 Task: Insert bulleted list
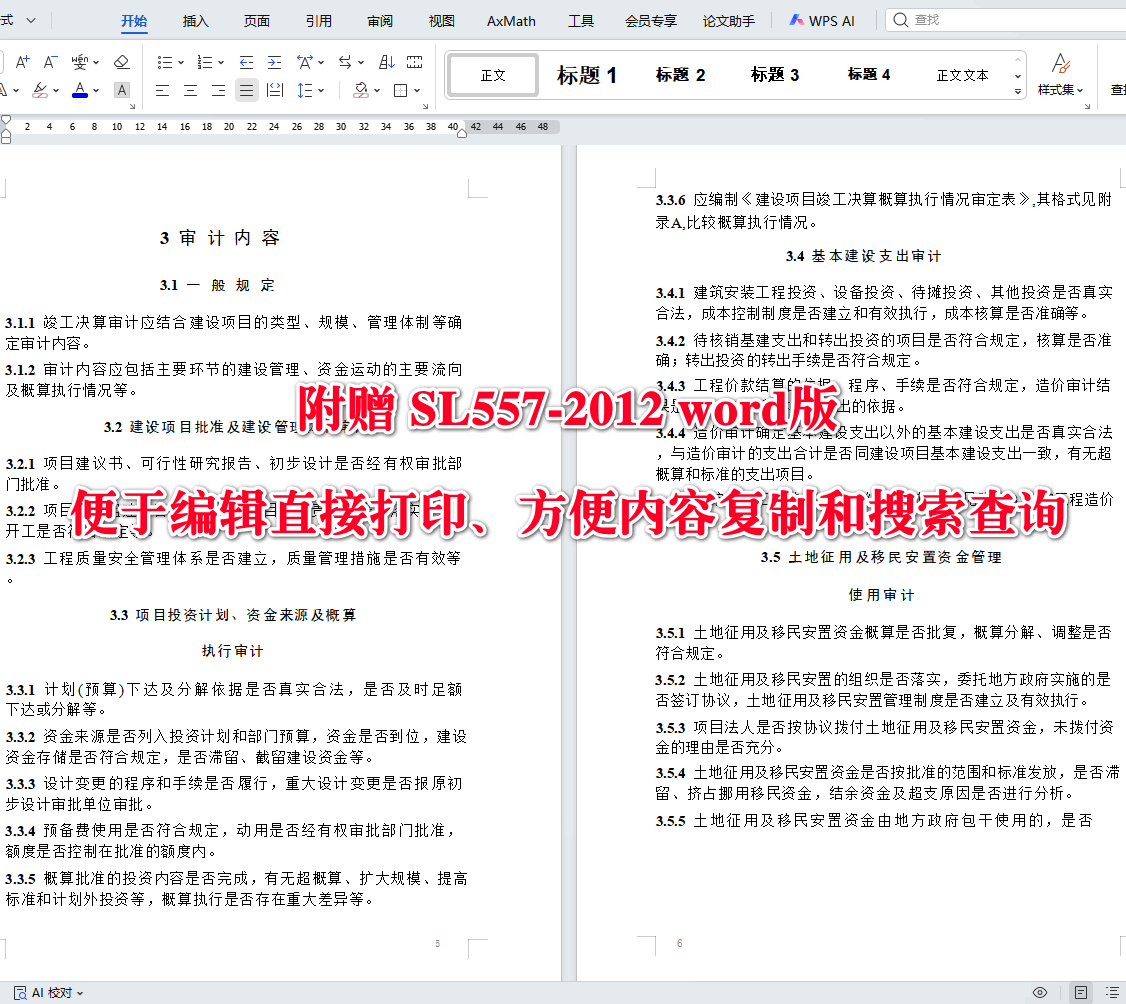165,62
